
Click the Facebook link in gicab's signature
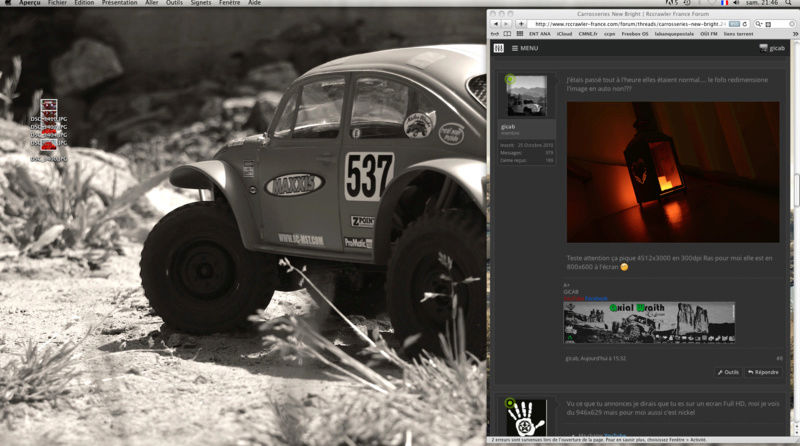click(x=596, y=299)
